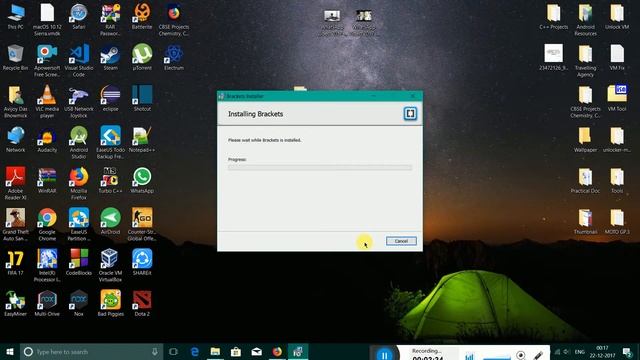The width and height of the screenshot is (640, 360).
Task: Select Adobe Reader XI shortcut
Action: tap(16, 184)
